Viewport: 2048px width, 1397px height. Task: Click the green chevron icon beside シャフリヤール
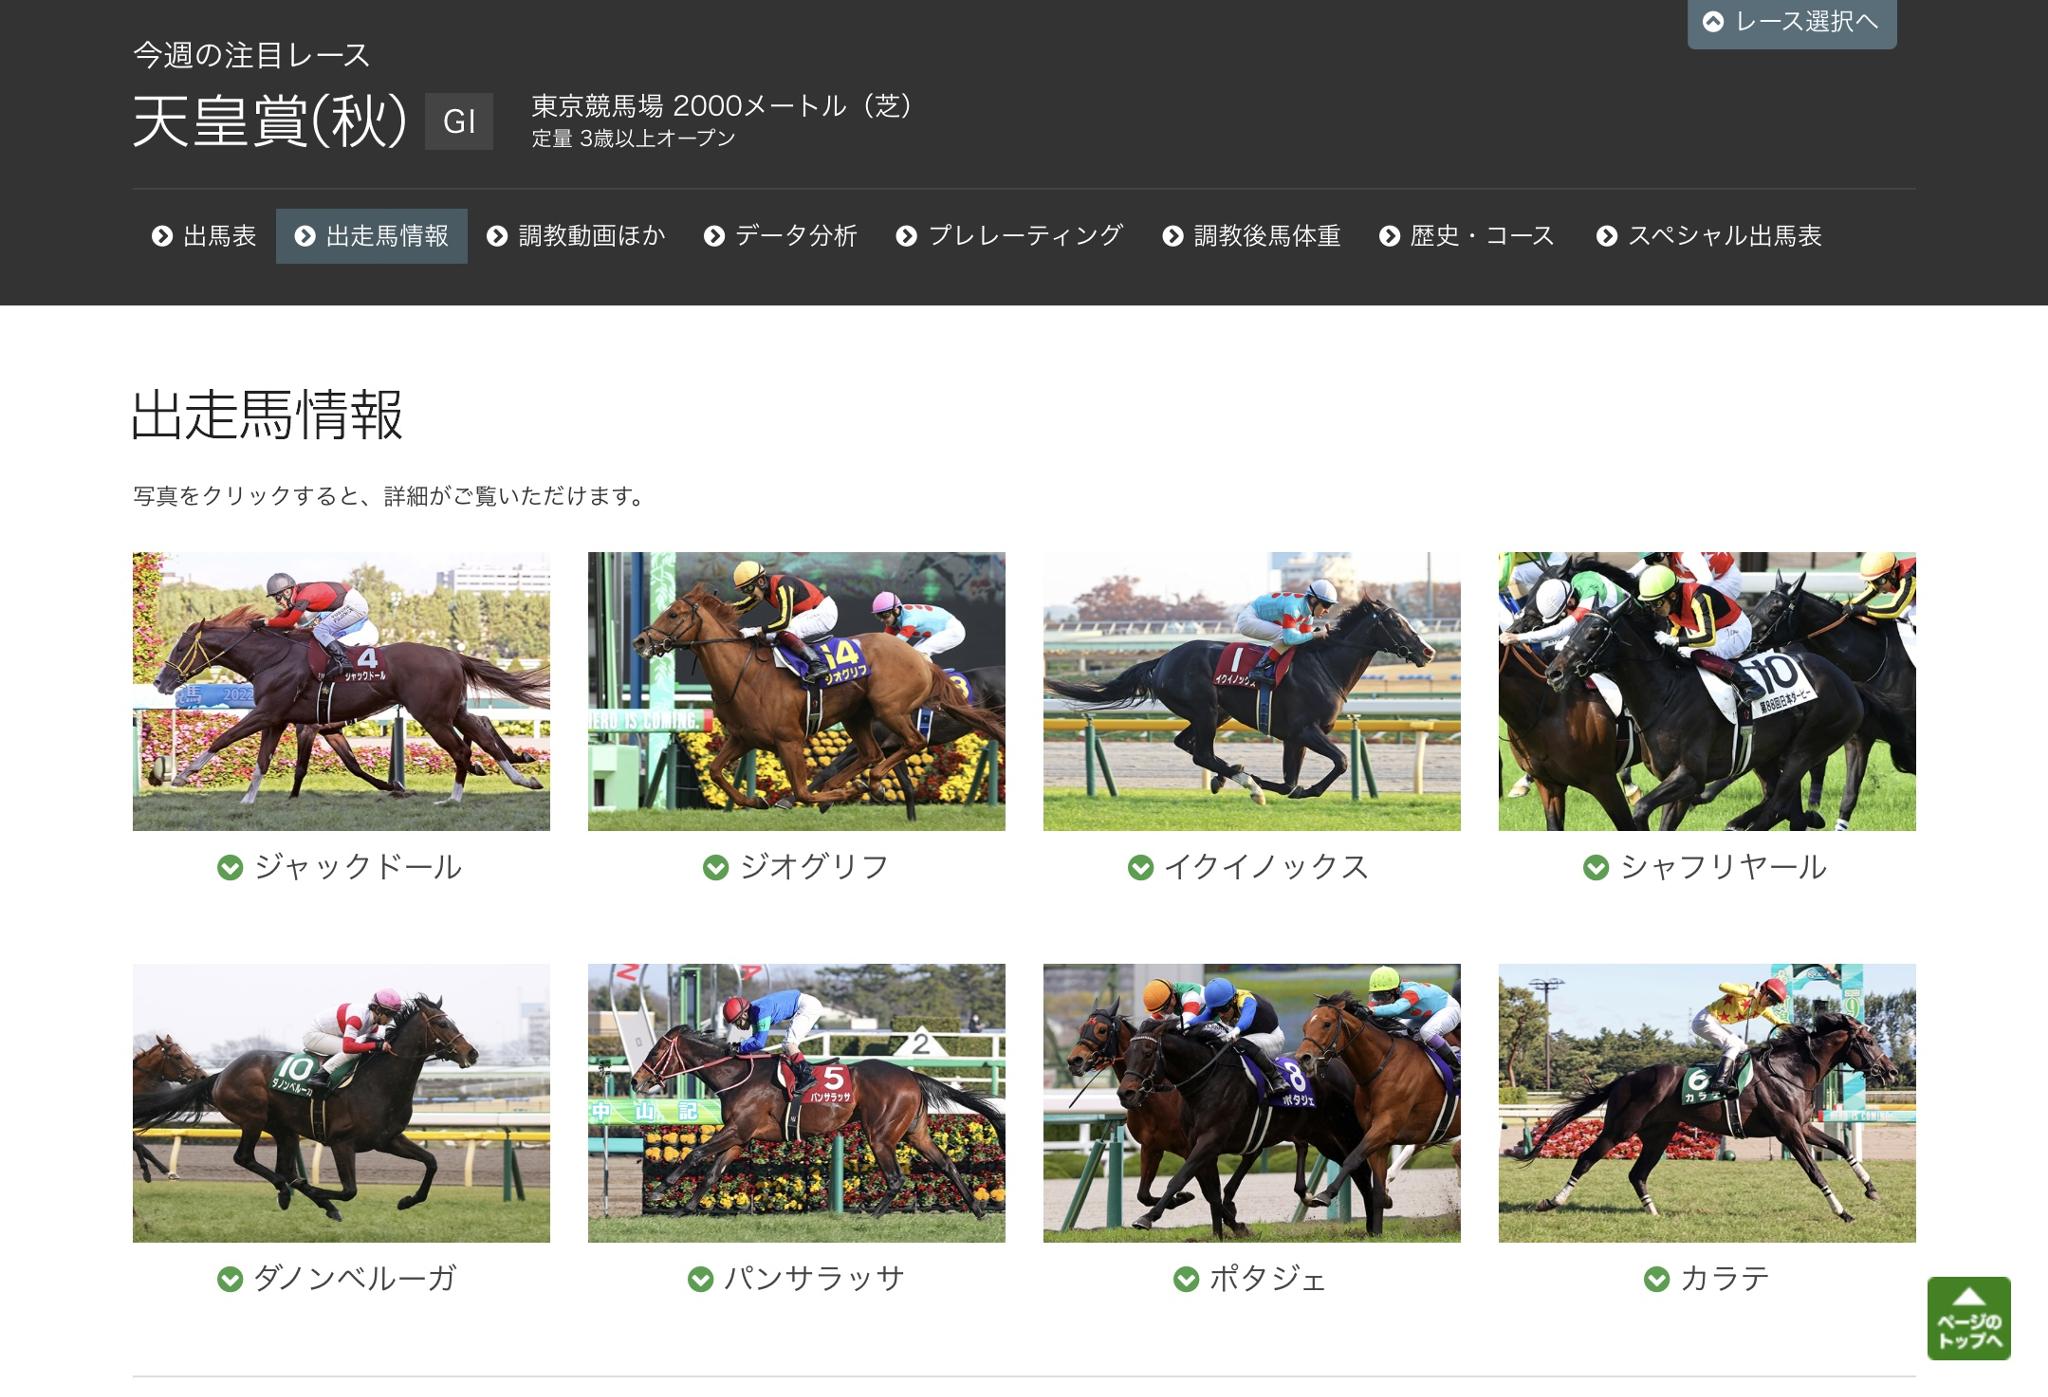(x=1596, y=867)
